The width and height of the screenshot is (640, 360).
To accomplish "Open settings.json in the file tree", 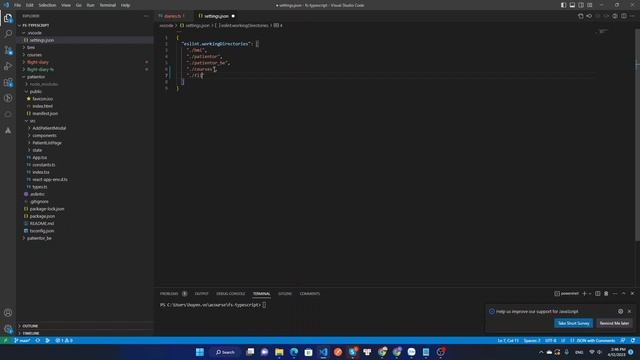I will 42,40.
